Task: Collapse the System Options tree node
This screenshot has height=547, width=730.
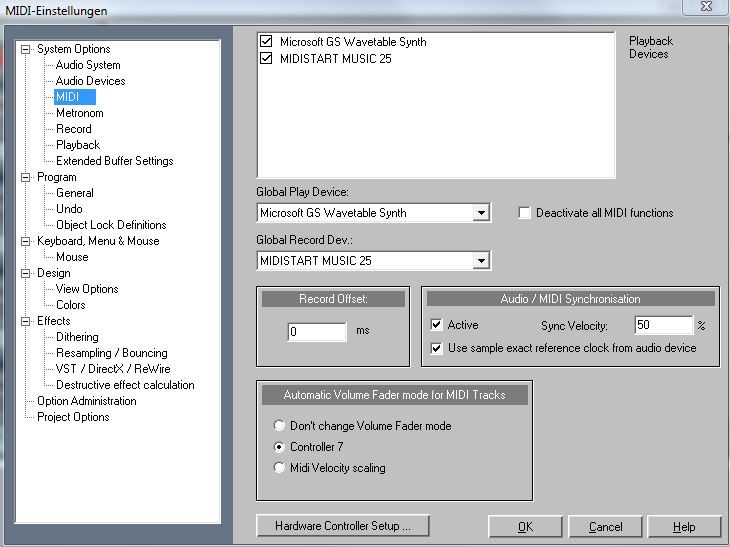Action: pos(26,49)
